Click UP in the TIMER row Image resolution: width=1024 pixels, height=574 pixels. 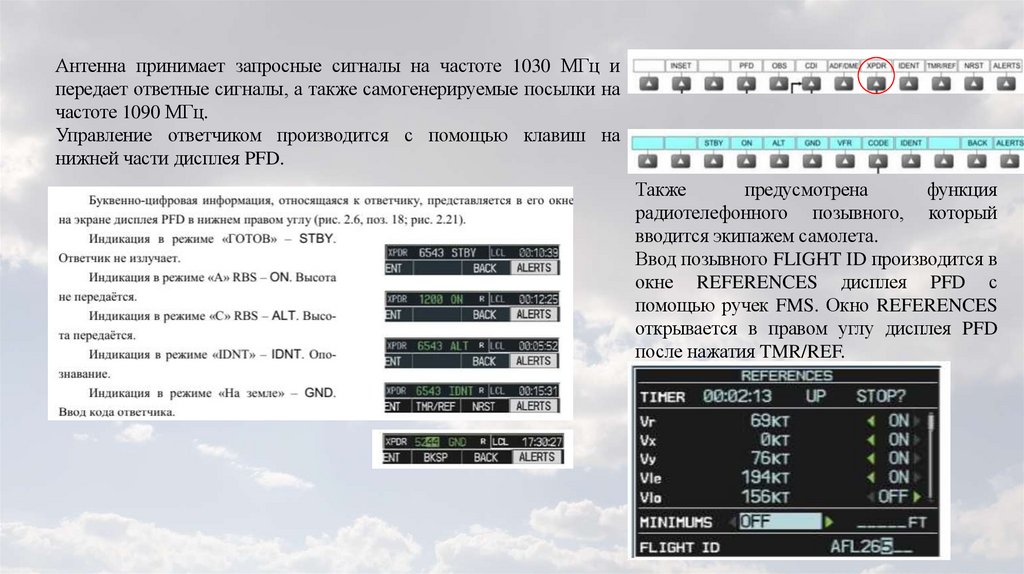point(816,396)
